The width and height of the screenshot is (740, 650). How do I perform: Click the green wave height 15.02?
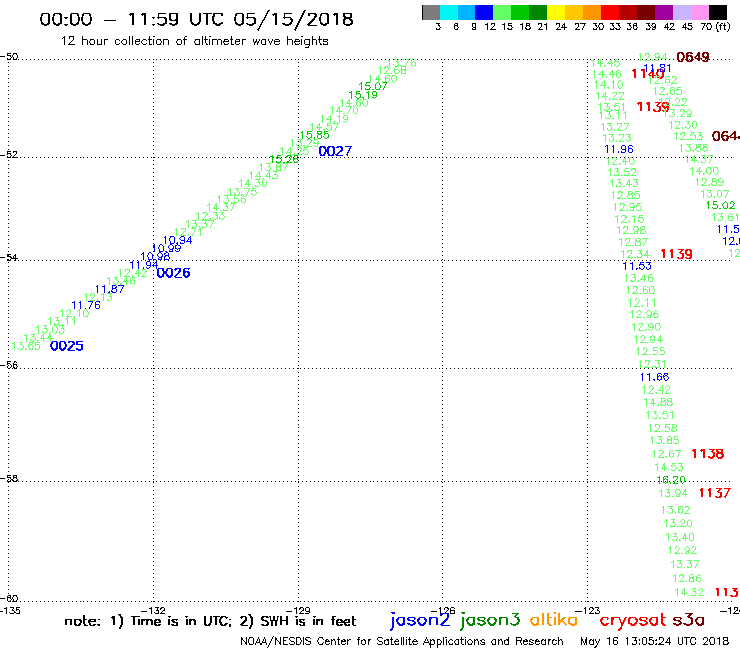pyautogui.click(x=721, y=205)
